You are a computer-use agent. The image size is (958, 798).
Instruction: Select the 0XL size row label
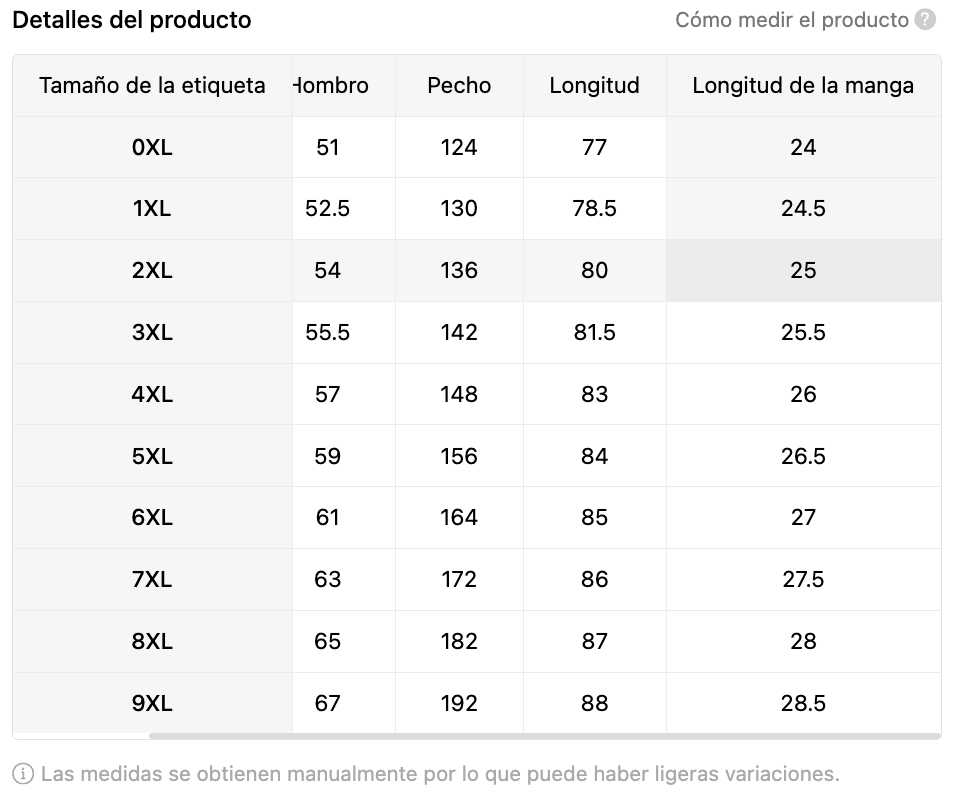click(152, 148)
